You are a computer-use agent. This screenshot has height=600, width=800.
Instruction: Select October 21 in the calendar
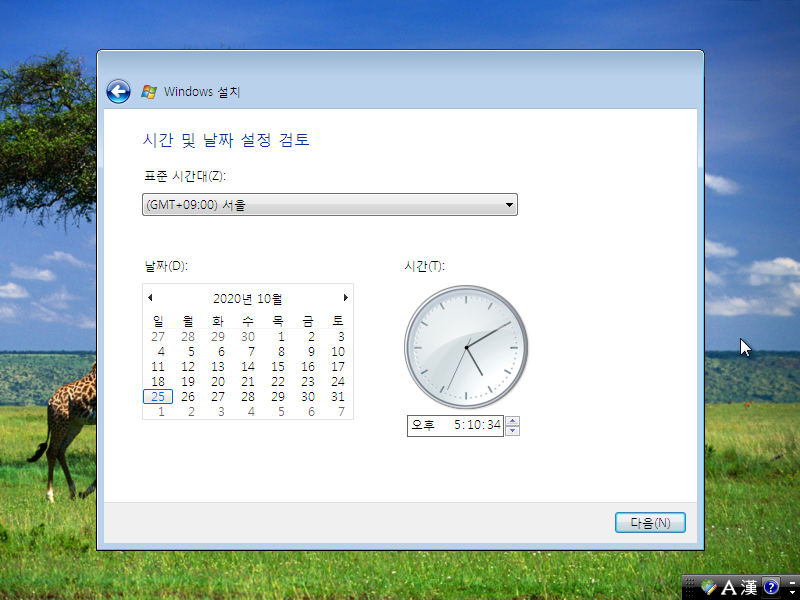tap(248, 382)
